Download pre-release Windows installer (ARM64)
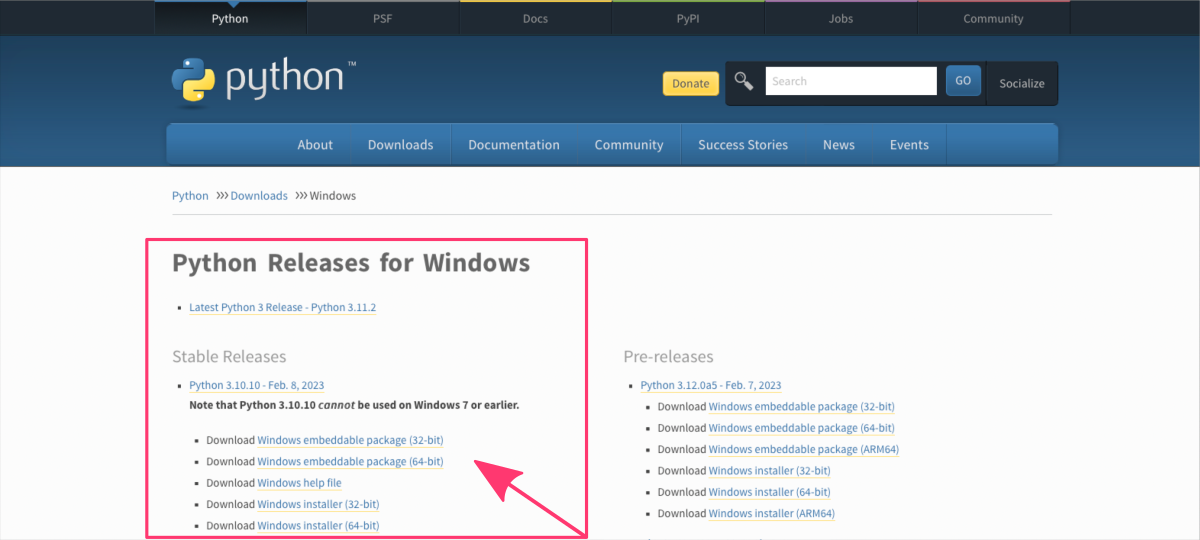This screenshot has width=1200, height=540. coord(772,513)
